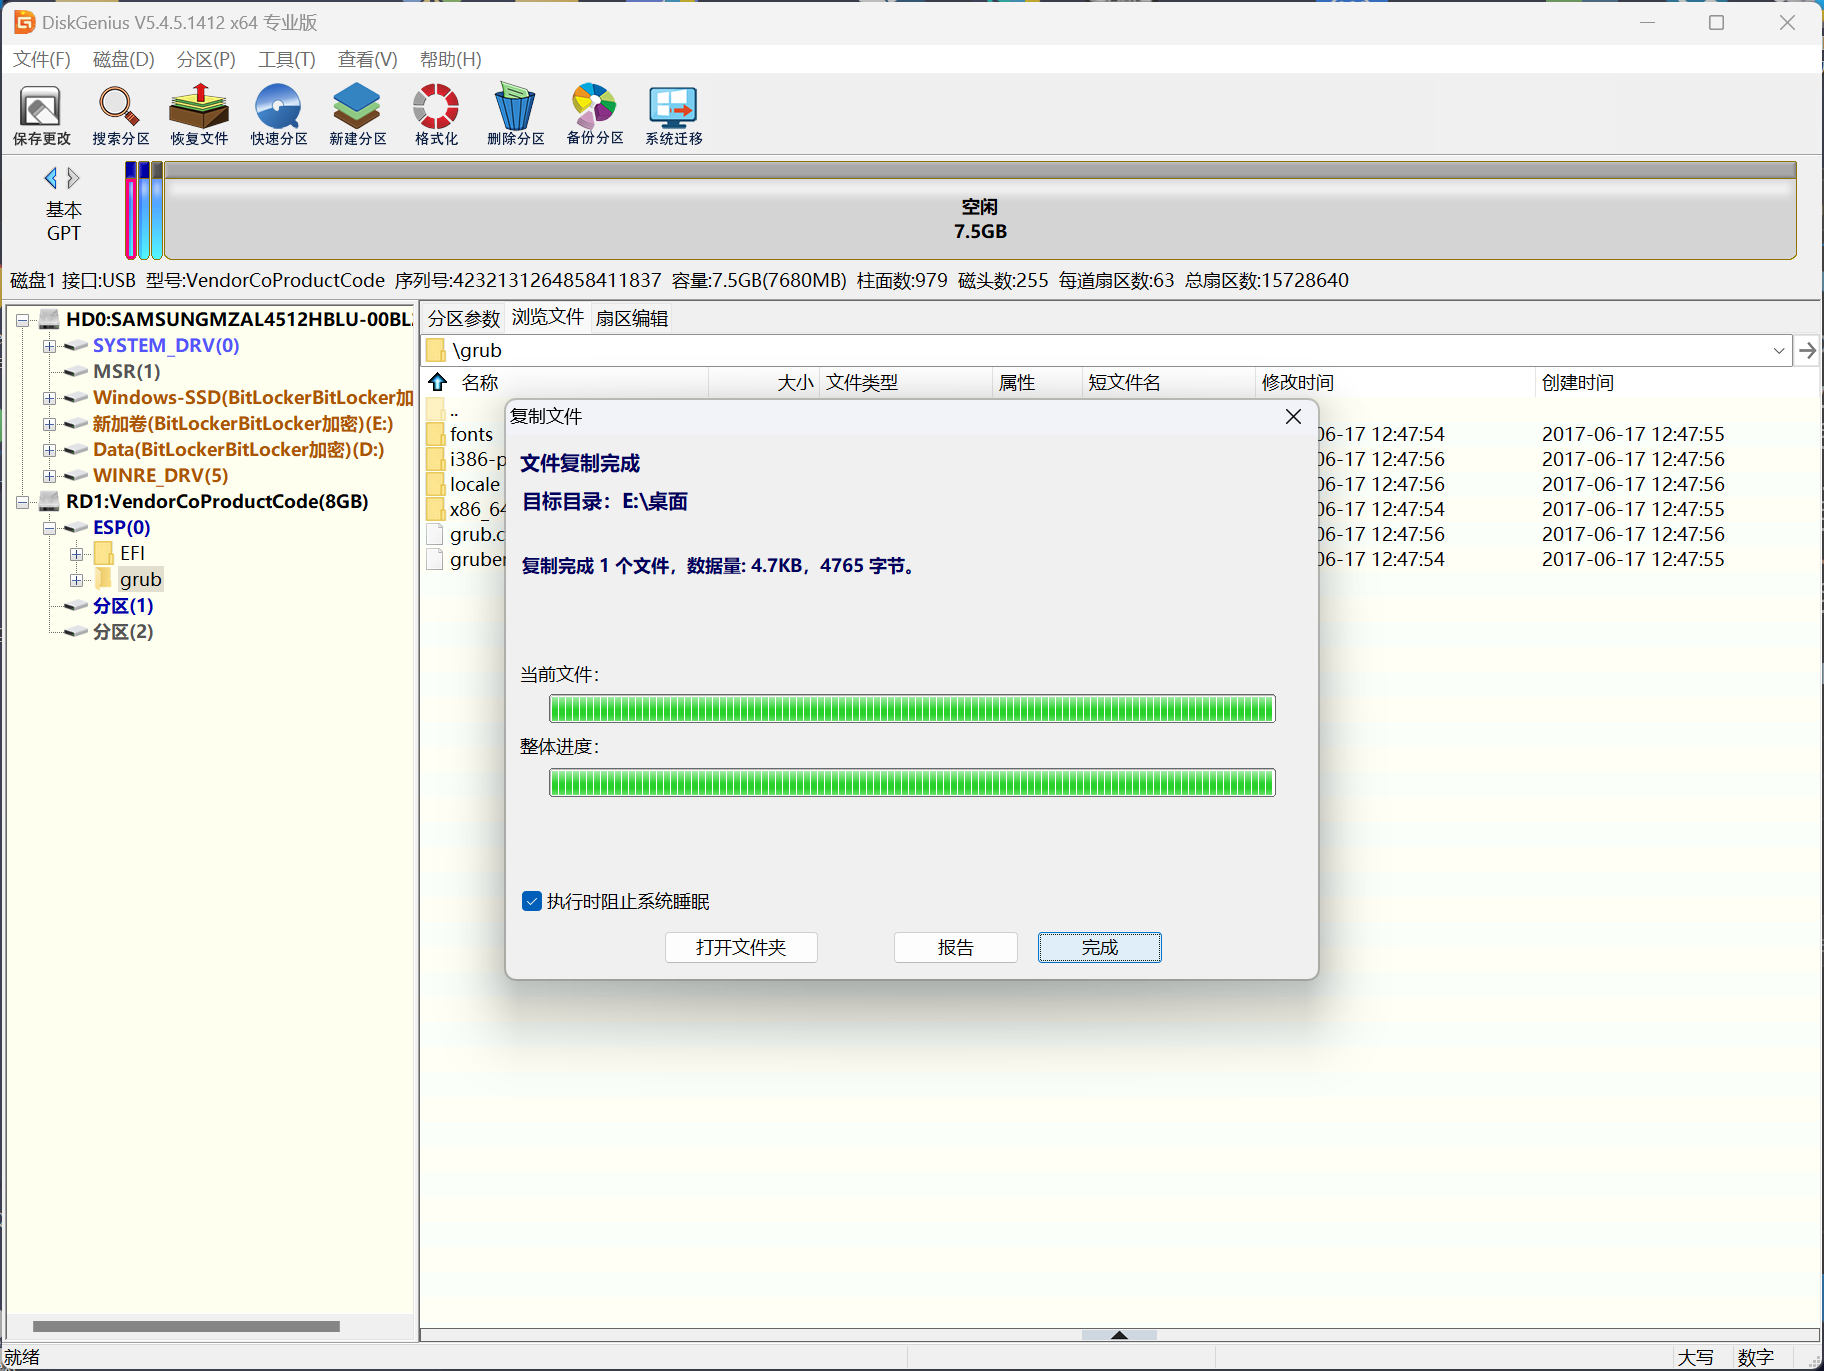Open the path dropdown arrow for \grub
This screenshot has width=1824, height=1371.
click(x=1779, y=350)
